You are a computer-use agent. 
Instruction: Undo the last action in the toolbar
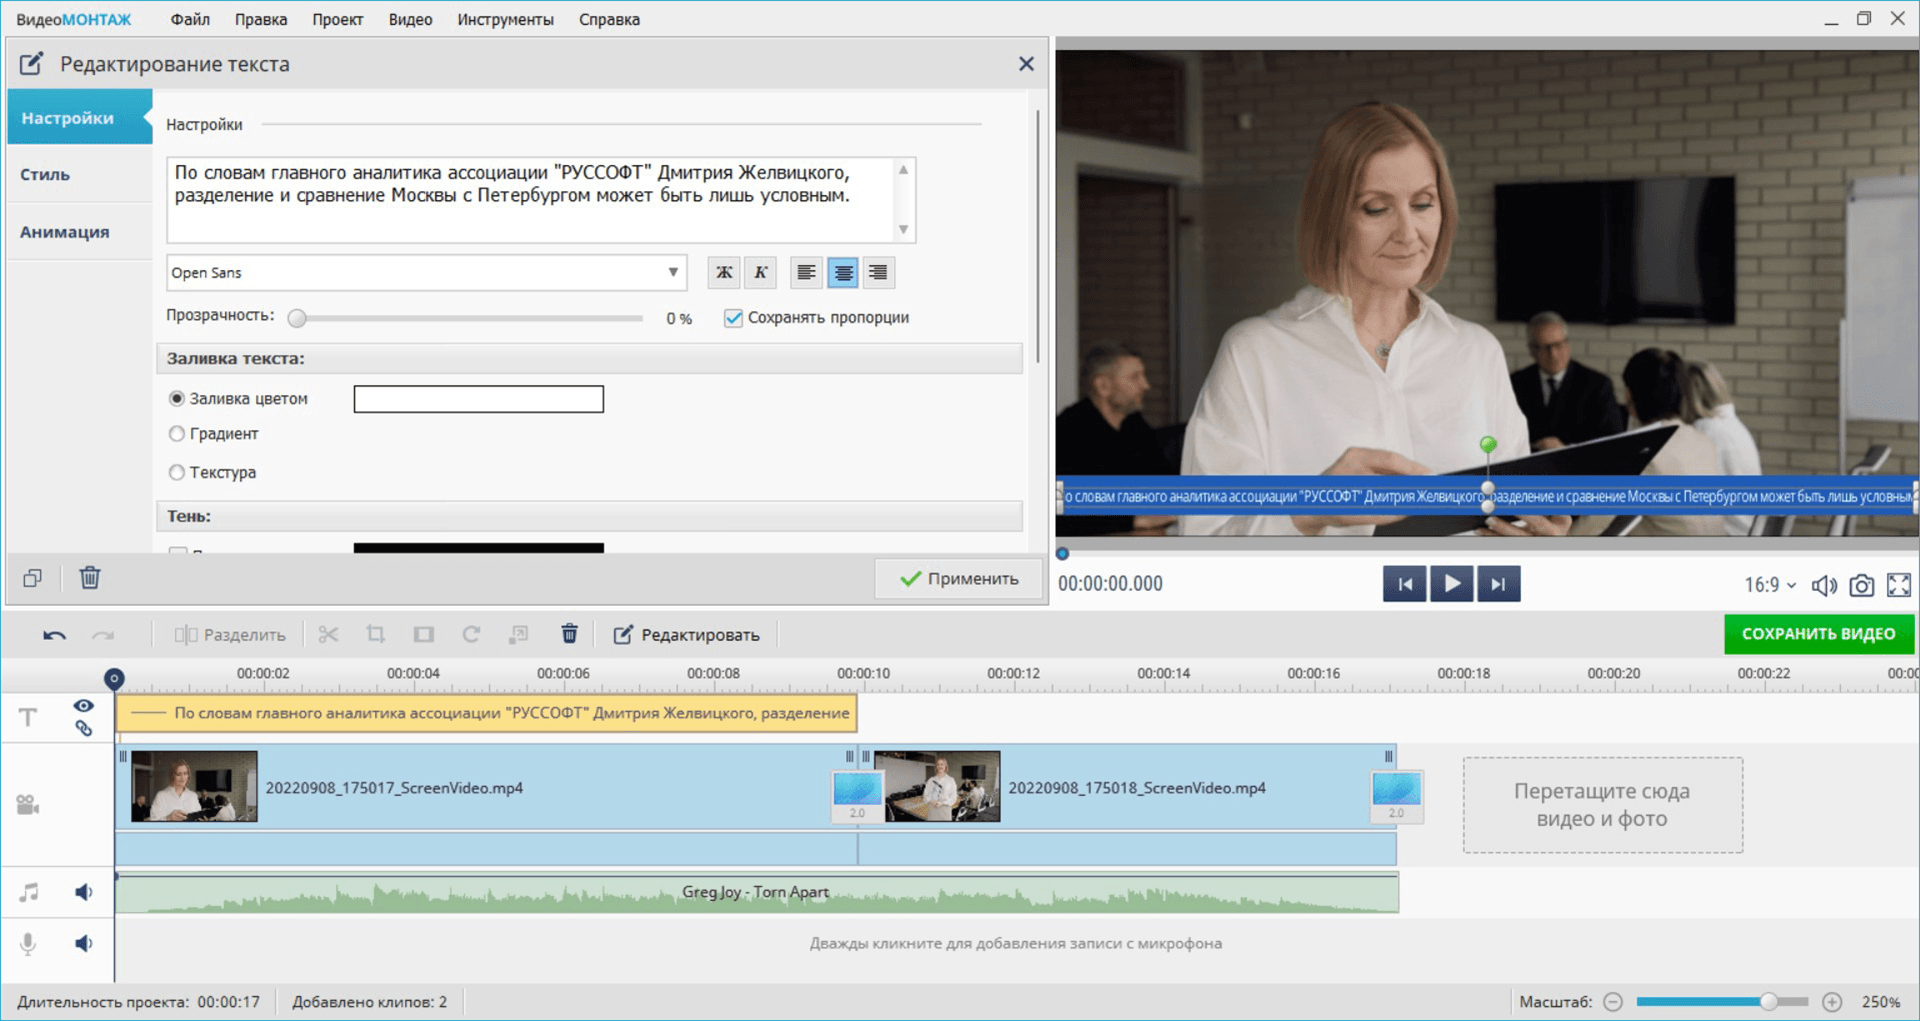point(55,635)
